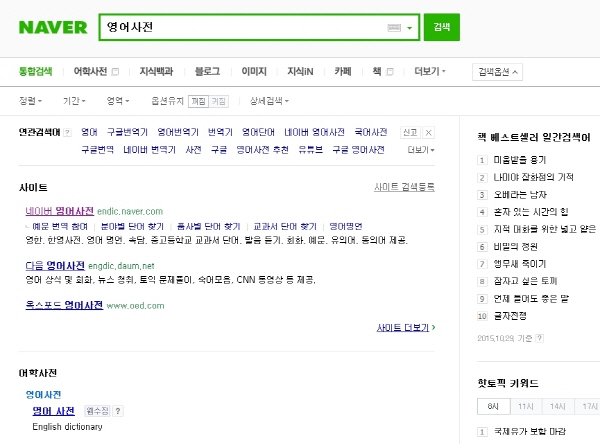600x444 pixels.
Task: Select the 11시 hot topic tab
Action: 526,406
